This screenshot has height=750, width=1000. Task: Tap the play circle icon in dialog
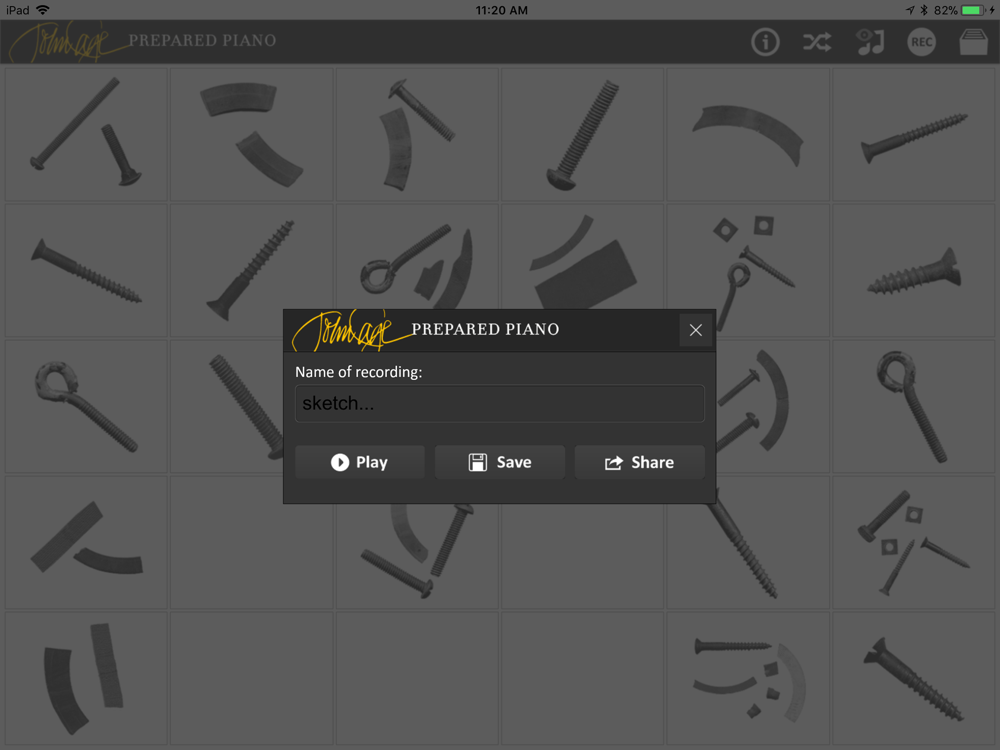340,462
